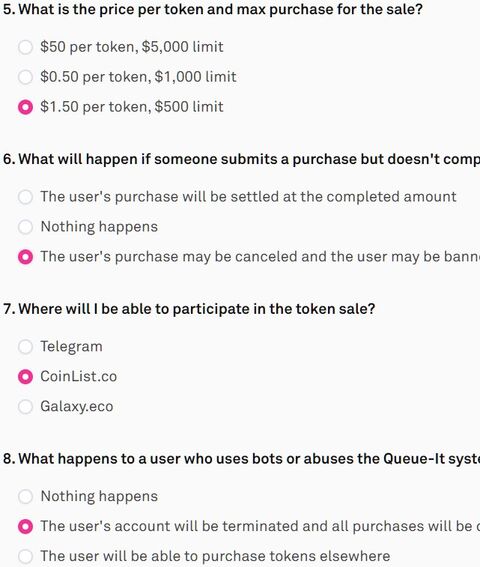480x567 pixels.
Task: Select "Nothing happens" under question 6
Action: pyautogui.click(x=25, y=227)
